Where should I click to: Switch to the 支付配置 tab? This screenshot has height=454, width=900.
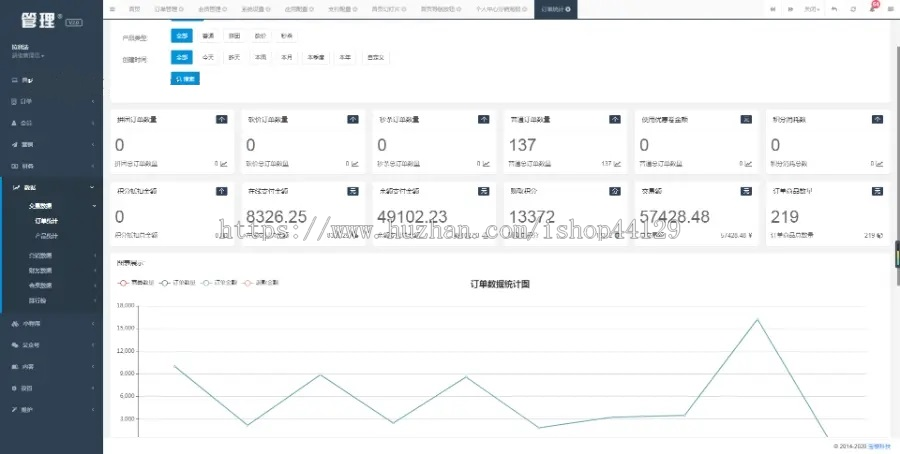click(343, 9)
